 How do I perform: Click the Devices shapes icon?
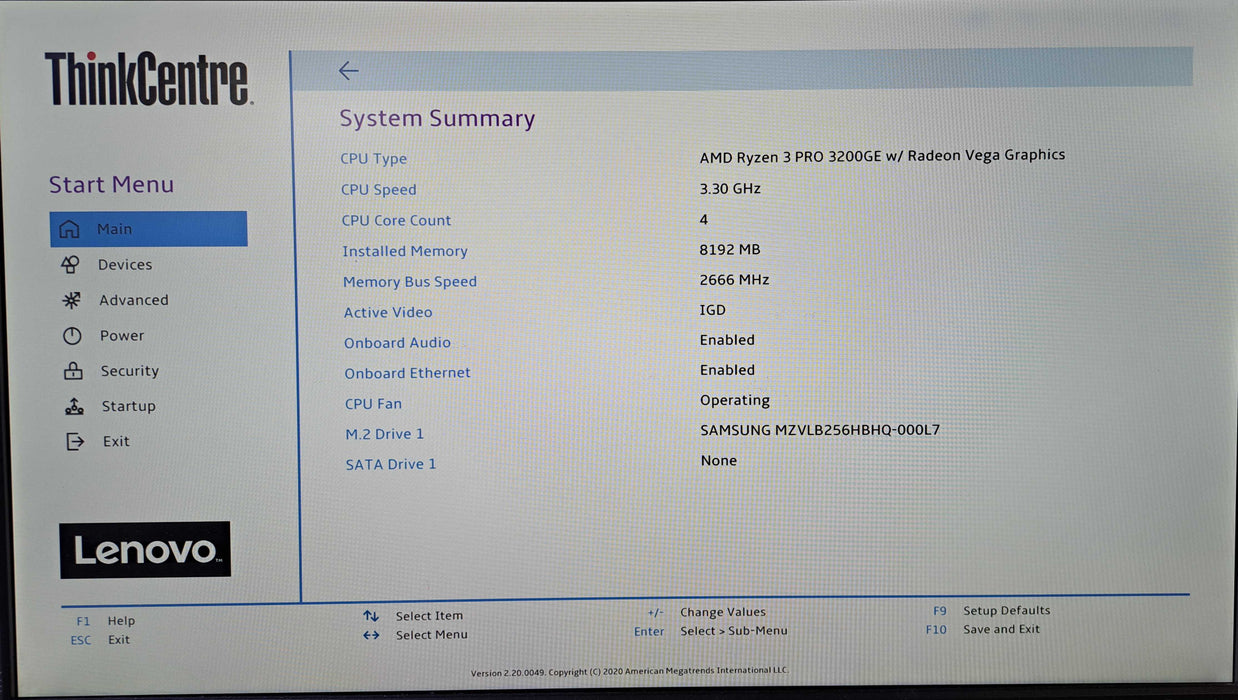[x=70, y=264]
